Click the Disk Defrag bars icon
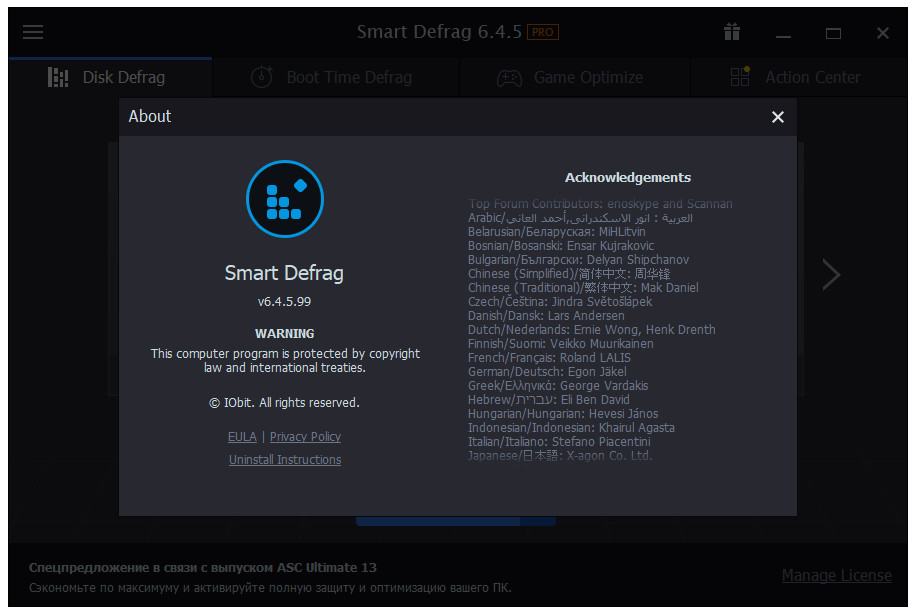The height and width of the screenshot is (612, 912). pos(58,77)
